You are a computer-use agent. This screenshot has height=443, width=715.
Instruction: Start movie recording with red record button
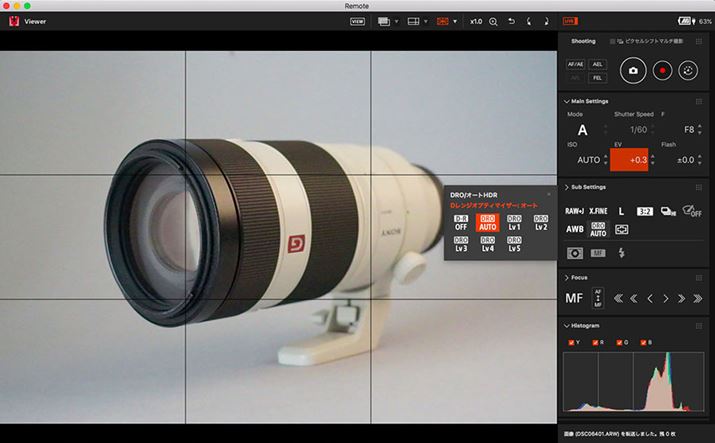pyautogui.click(x=660, y=70)
